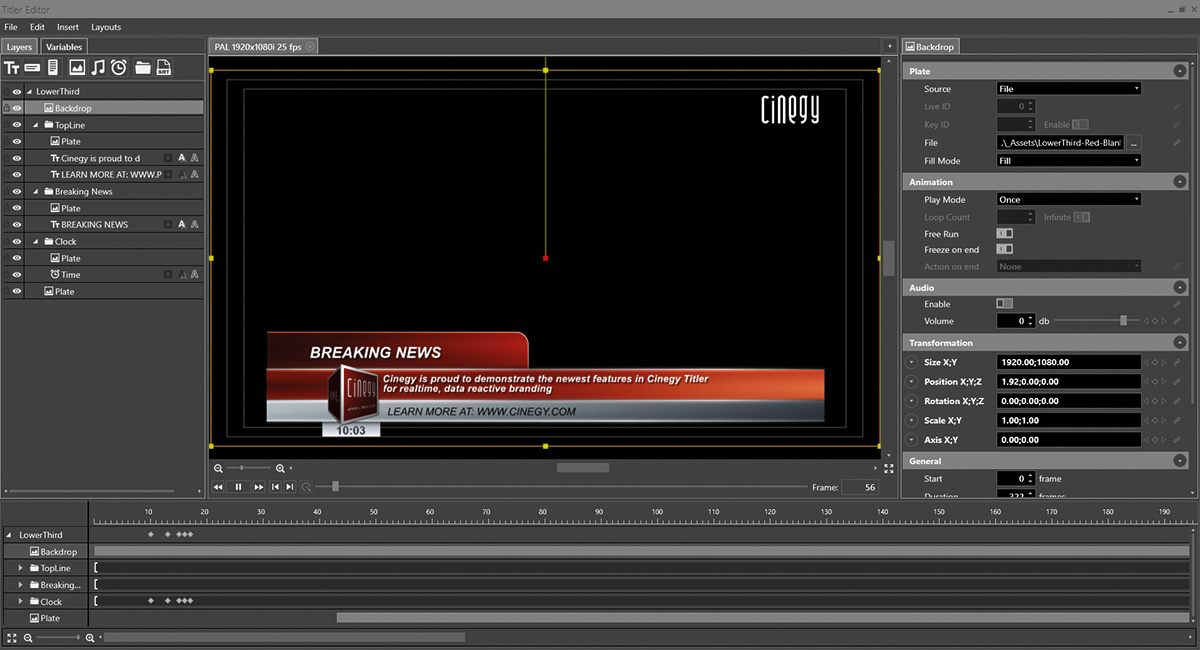This screenshot has height=650, width=1200.
Task: Add a new text object from toolbar
Action: click(x=12, y=68)
